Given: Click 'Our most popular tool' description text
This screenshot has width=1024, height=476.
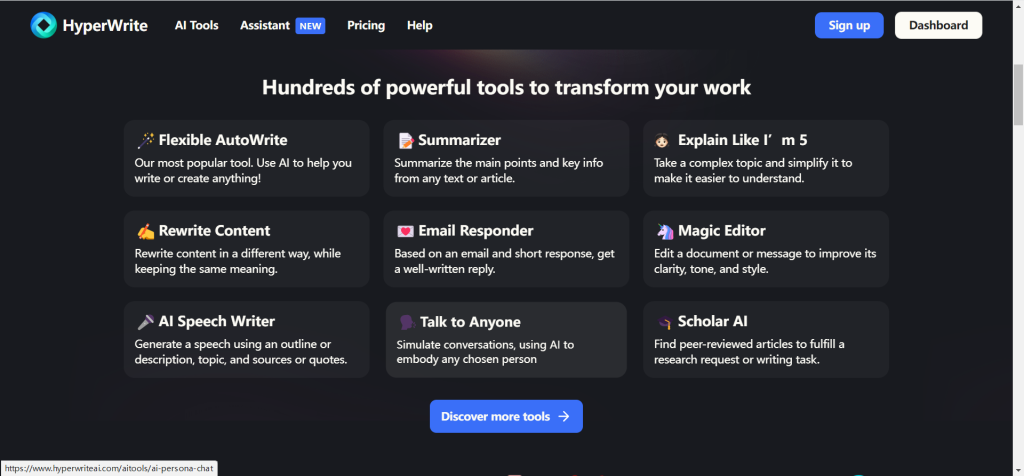Looking at the screenshot, I should pos(243,170).
